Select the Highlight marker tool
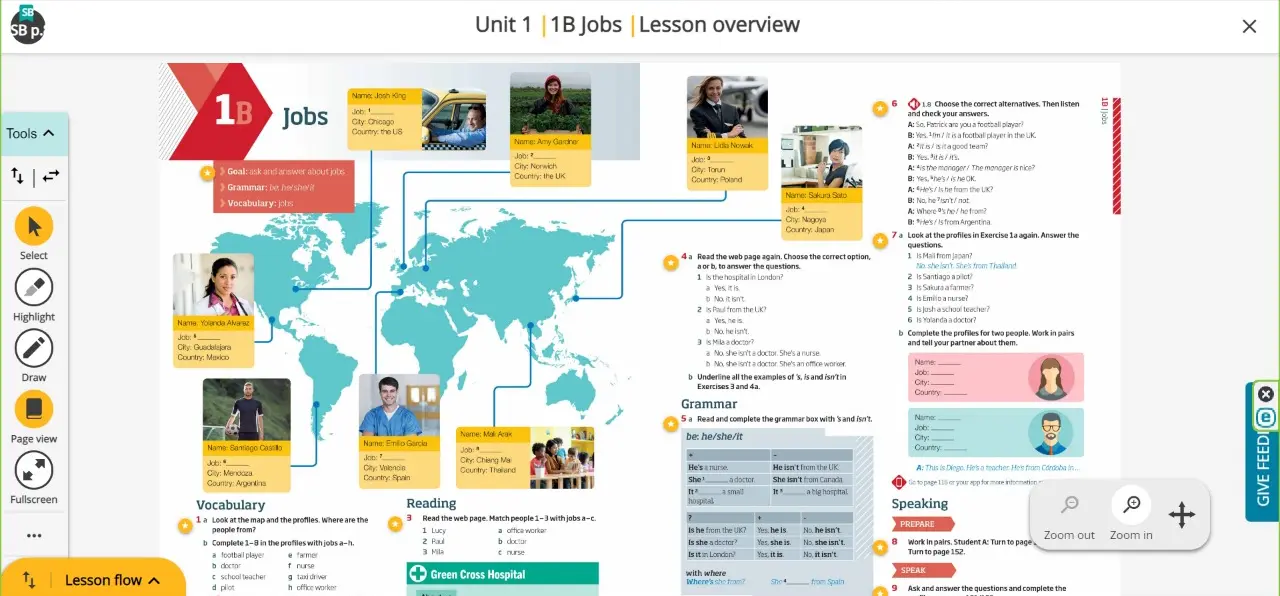Viewport: 1280px width, 596px height. (34, 288)
